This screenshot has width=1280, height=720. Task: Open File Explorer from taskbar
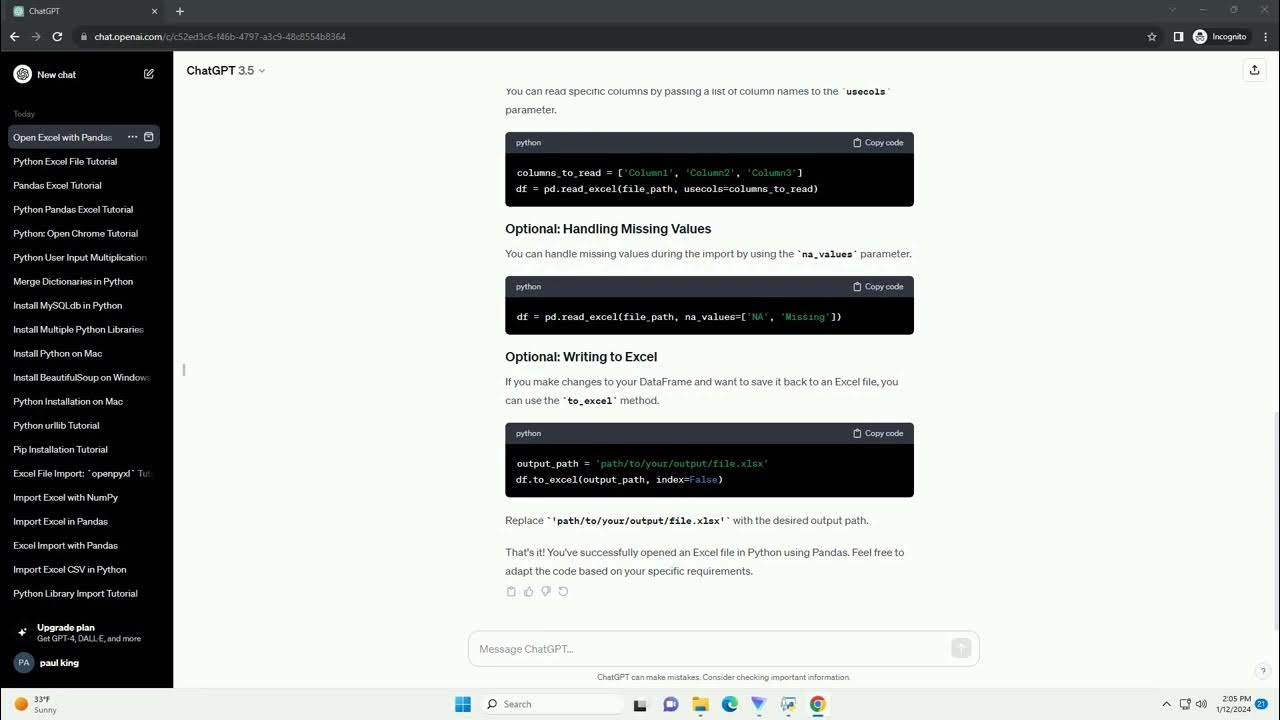click(700, 704)
